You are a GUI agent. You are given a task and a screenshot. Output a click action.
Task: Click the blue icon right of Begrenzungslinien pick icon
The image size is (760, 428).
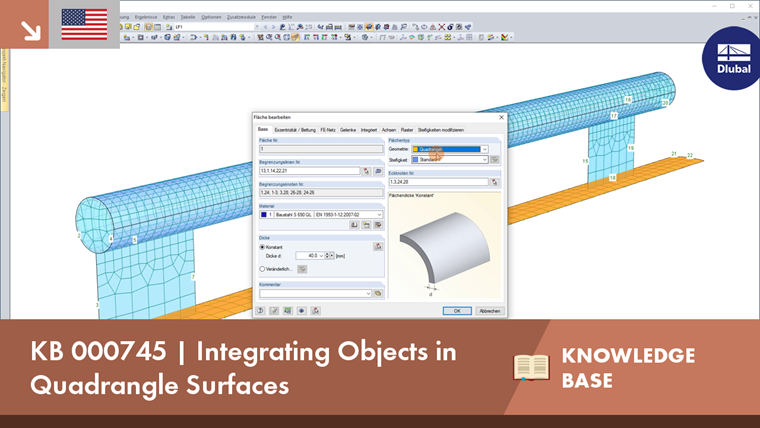[x=378, y=171]
